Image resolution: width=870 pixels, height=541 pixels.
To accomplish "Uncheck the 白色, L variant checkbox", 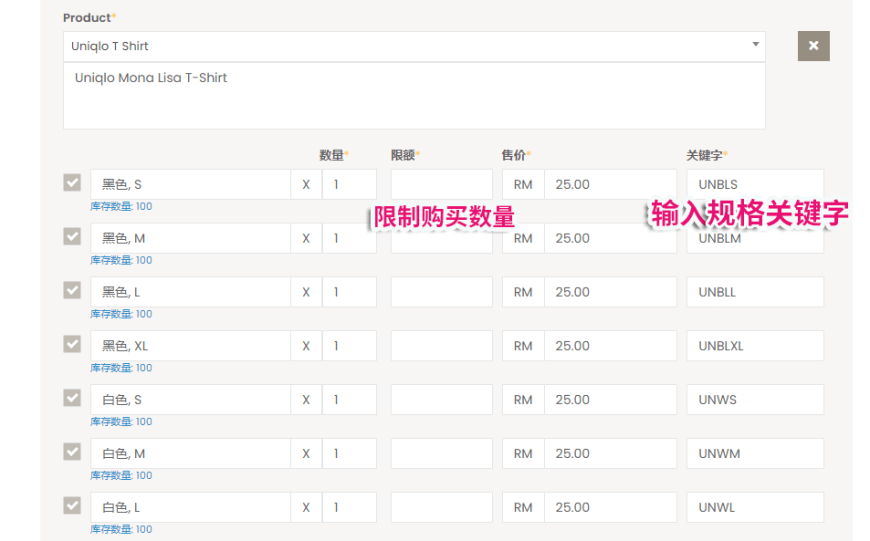I will [x=72, y=505].
